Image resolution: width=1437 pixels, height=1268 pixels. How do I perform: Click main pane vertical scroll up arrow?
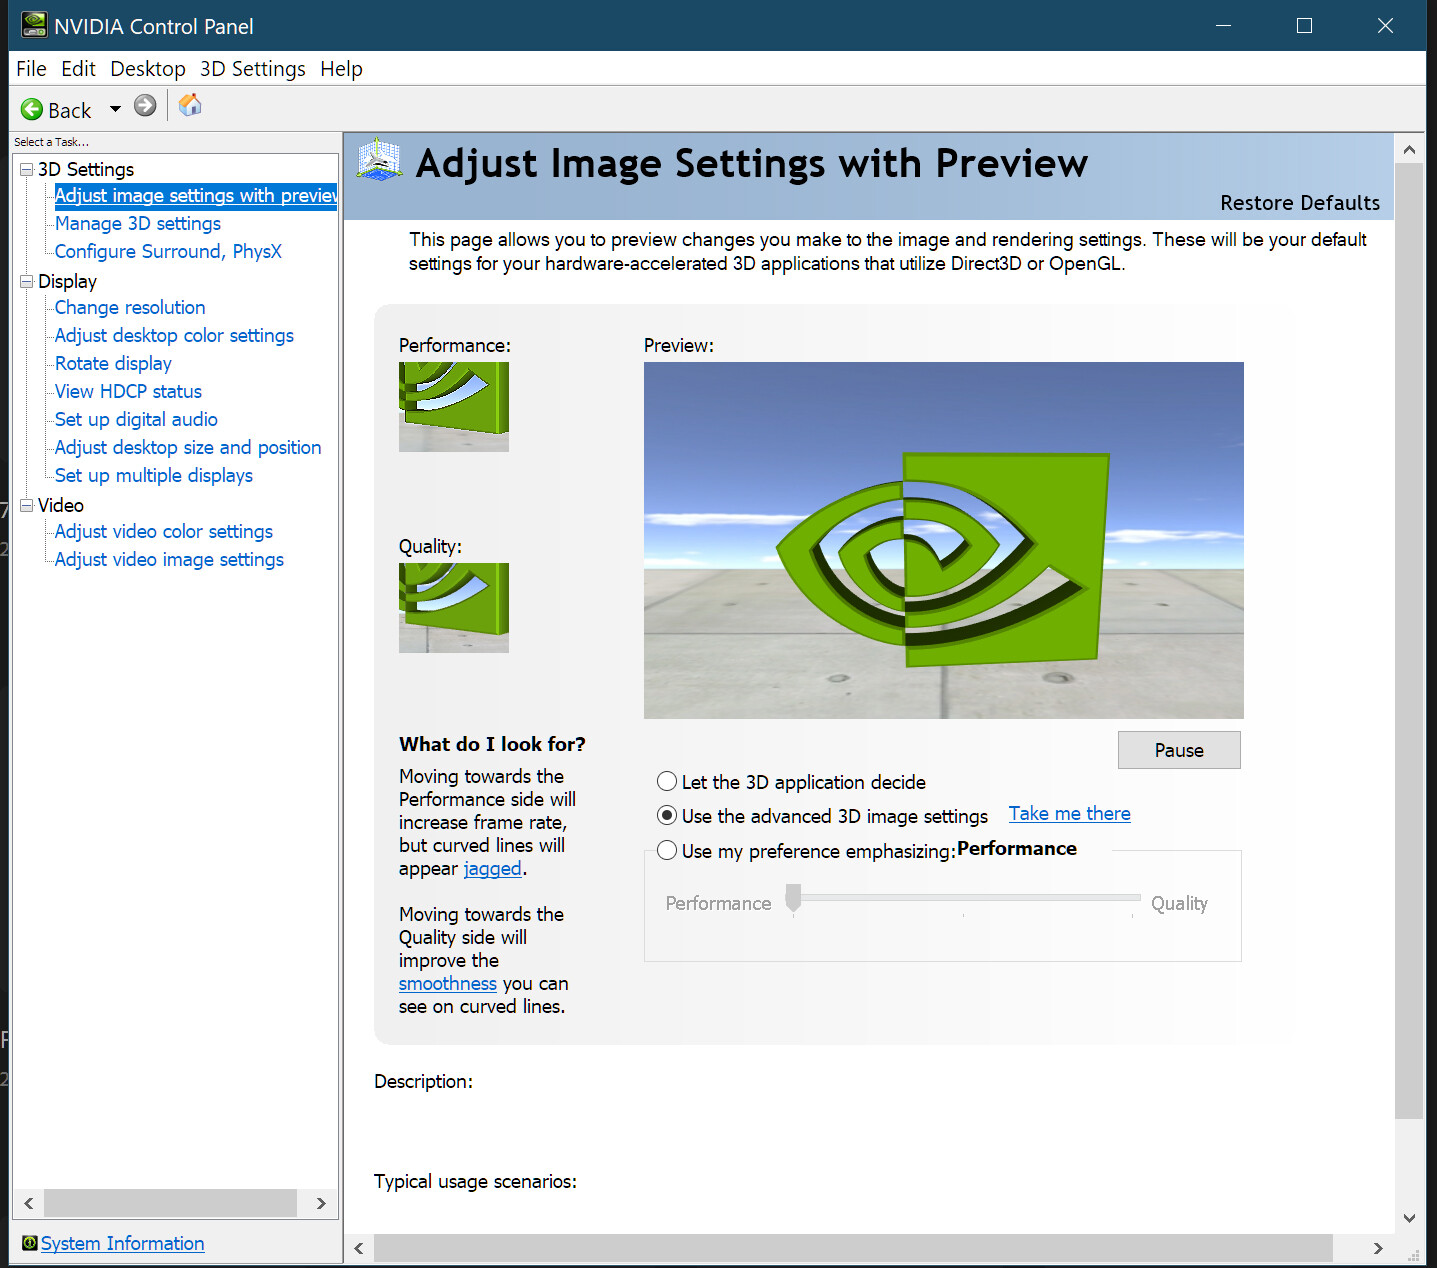tap(1409, 150)
